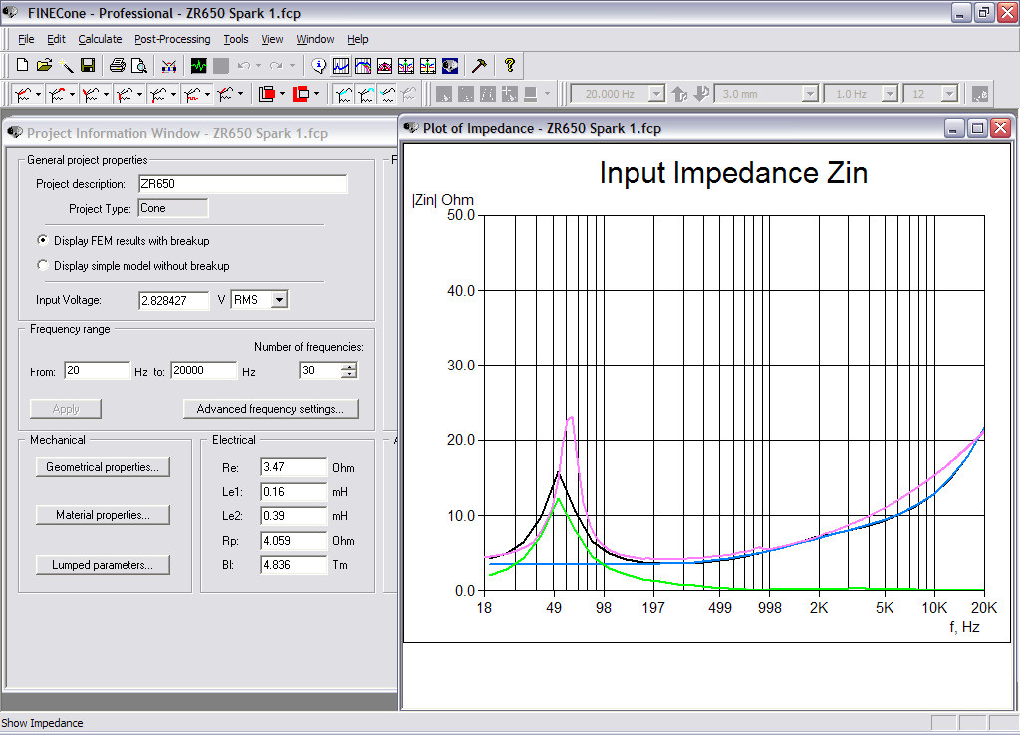Click the Re resistance field showing 3.47
Image resolution: width=1020 pixels, height=735 pixels.
click(x=293, y=467)
